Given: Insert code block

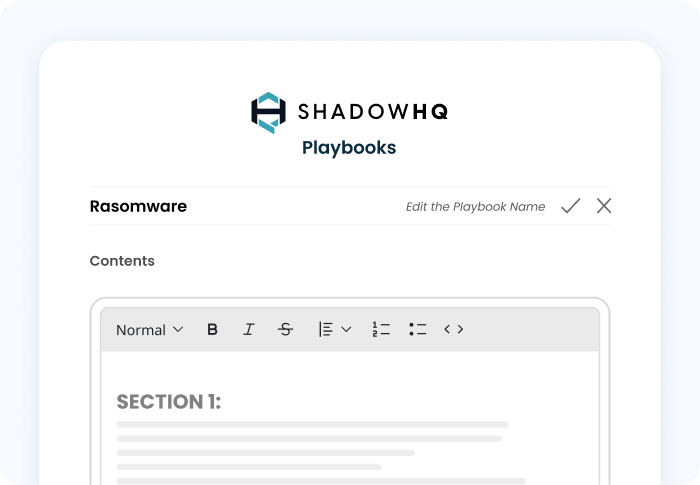Looking at the screenshot, I should (x=454, y=330).
